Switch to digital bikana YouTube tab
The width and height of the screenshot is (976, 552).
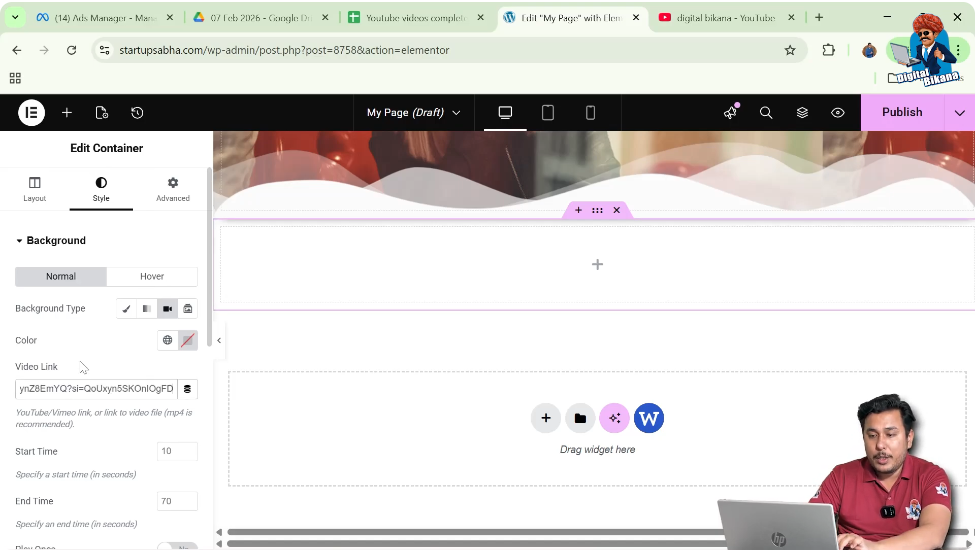(x=726, y=17)
